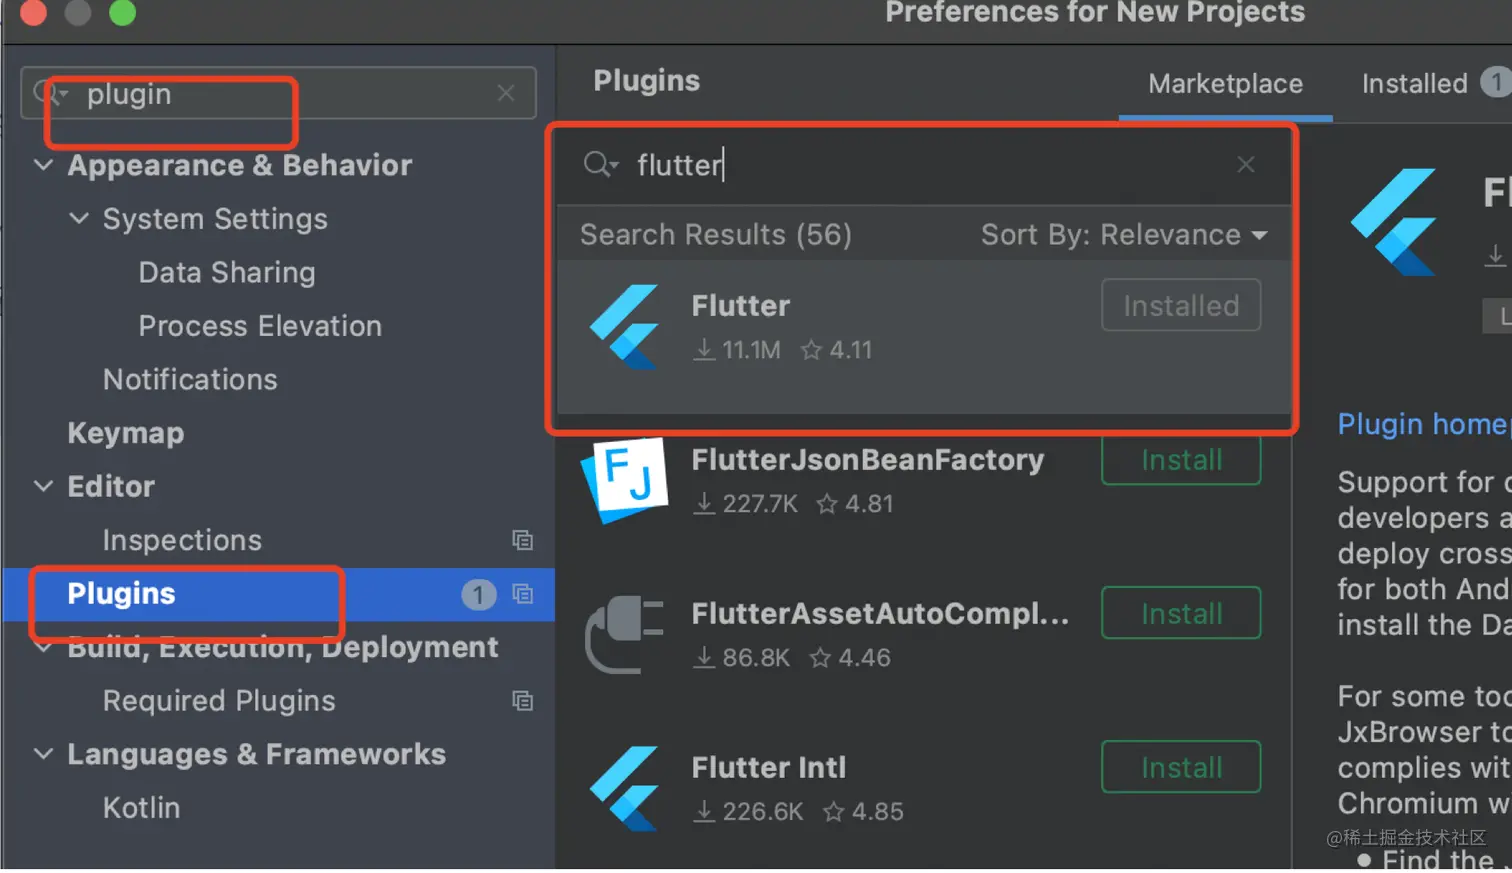This screenshot has height=873, width=1512.
Task: Click the copy icon next to Required Plugins
Action: pos(522,701)
